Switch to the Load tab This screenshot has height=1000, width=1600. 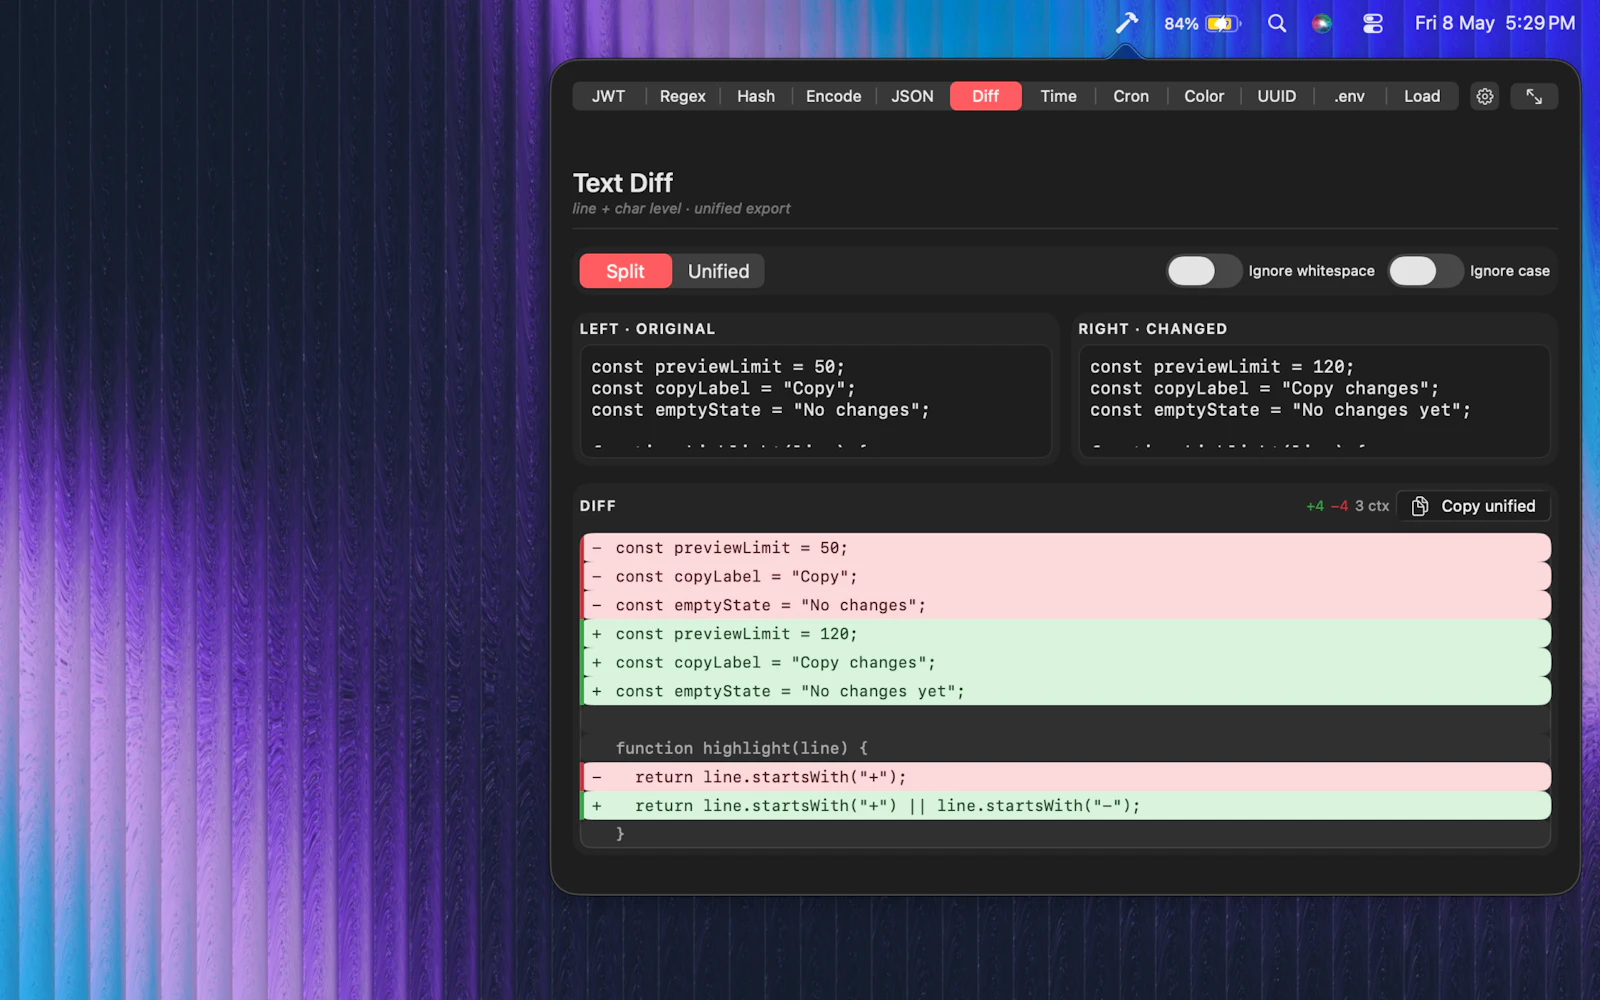click(1421, 96)
